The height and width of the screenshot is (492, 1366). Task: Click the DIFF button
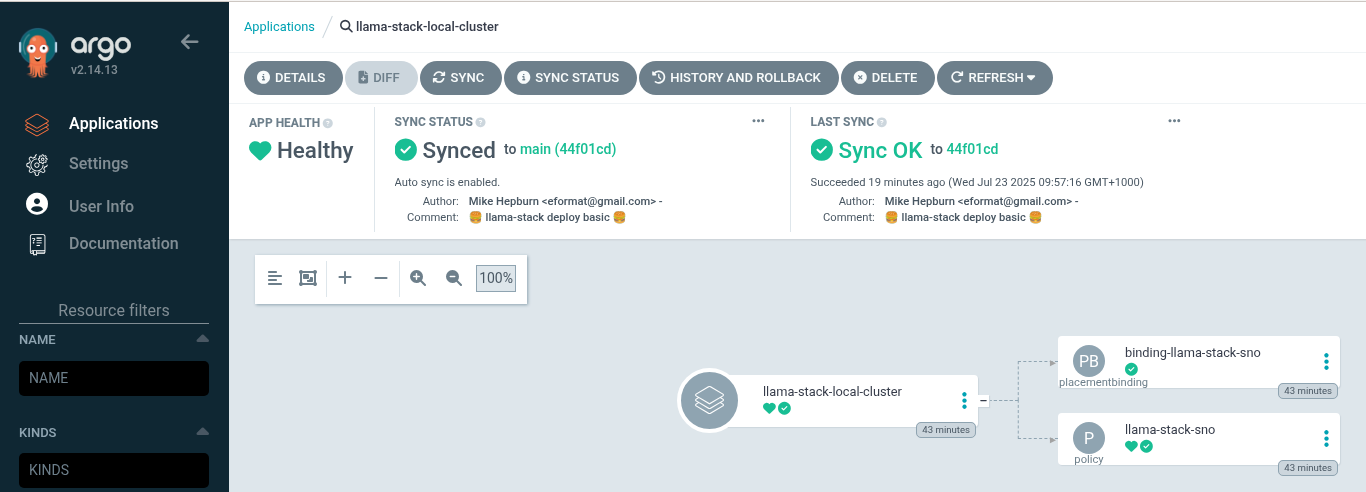pyautogui.click(x=381, y=78)
